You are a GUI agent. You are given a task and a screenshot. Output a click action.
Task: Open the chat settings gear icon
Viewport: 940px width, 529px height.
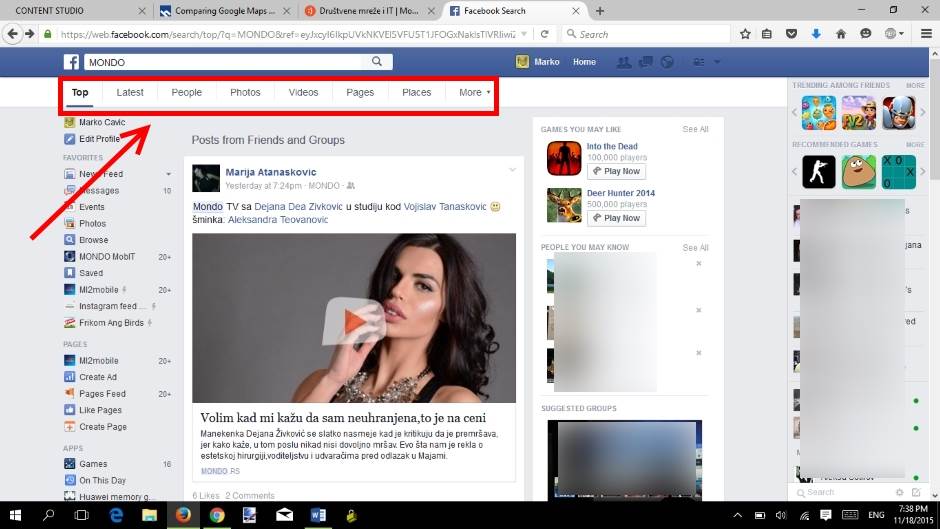point(899,492)
